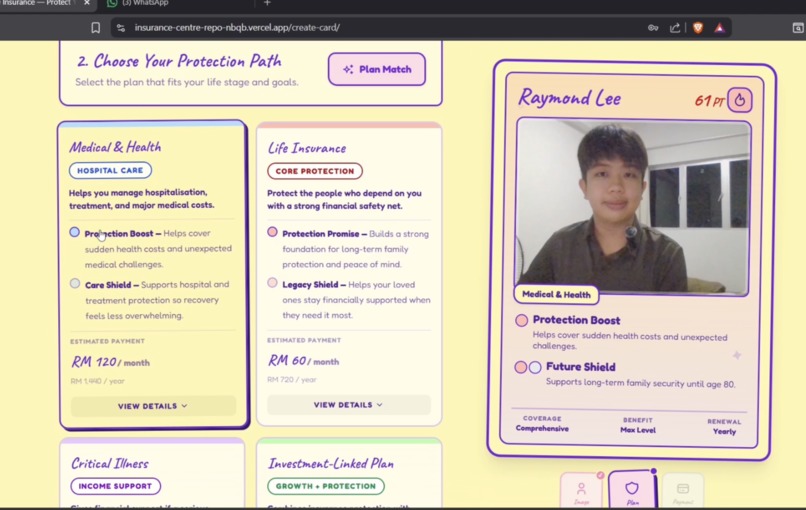This screenshot has height=510, width=806.
Task: Click the Comprehensive coverage value
Action: click(x=542, y=429)
